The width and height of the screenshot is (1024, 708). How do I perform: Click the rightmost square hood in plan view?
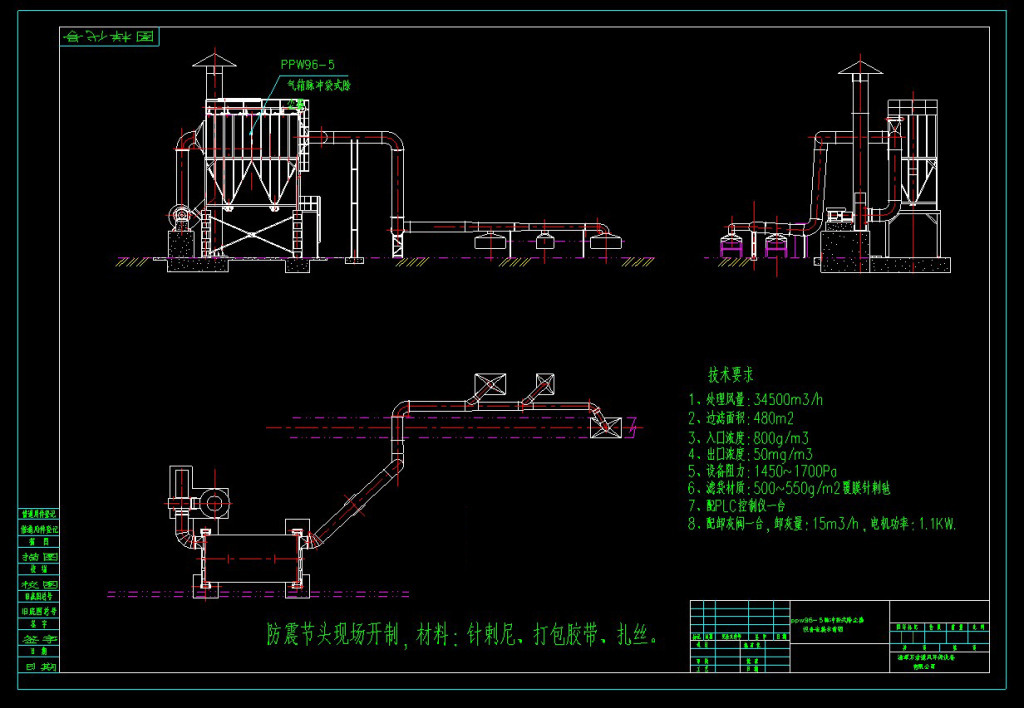(605, 426)
